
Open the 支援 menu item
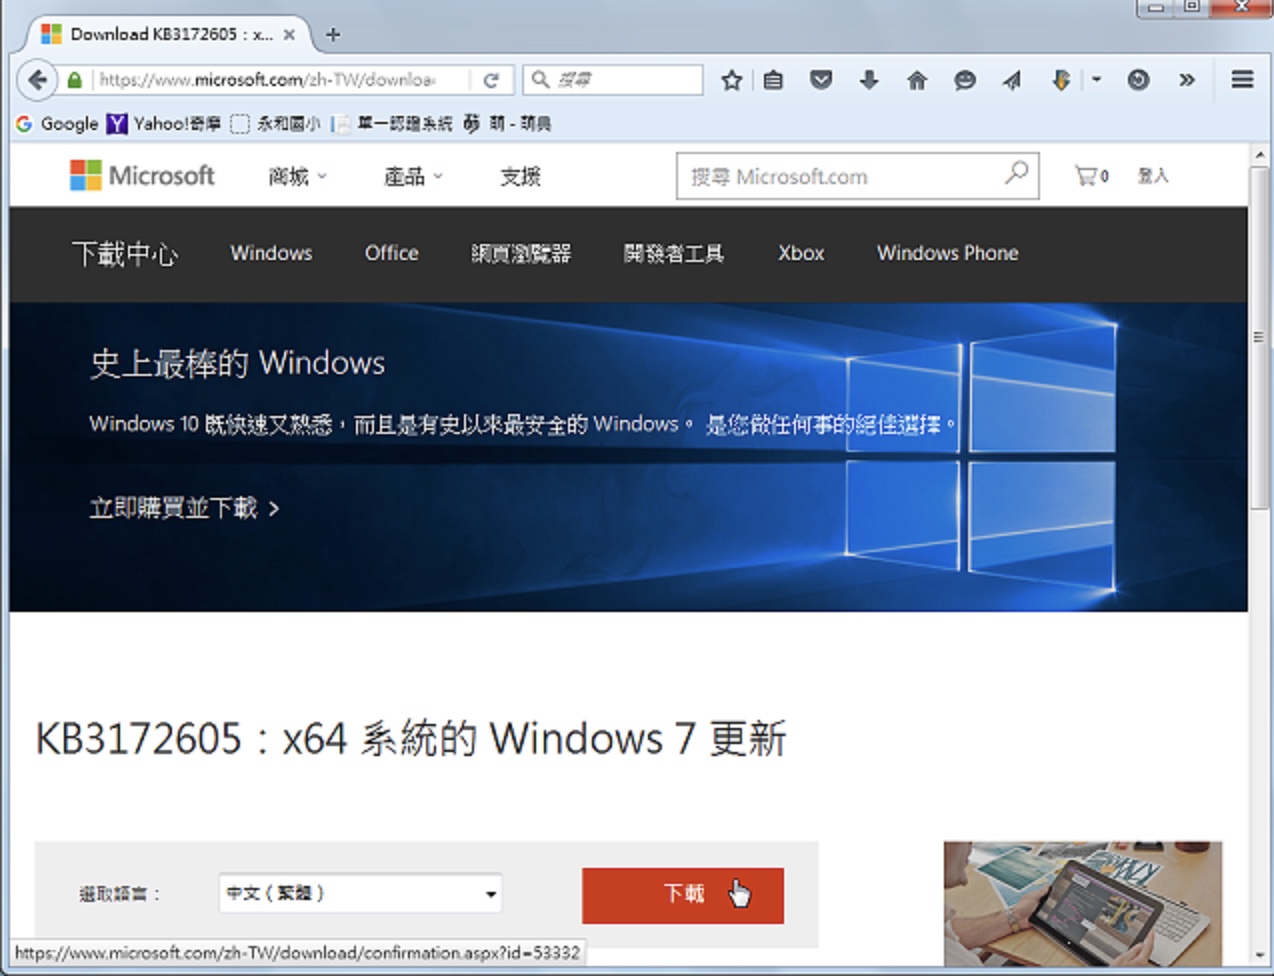(x=520, y=177)
